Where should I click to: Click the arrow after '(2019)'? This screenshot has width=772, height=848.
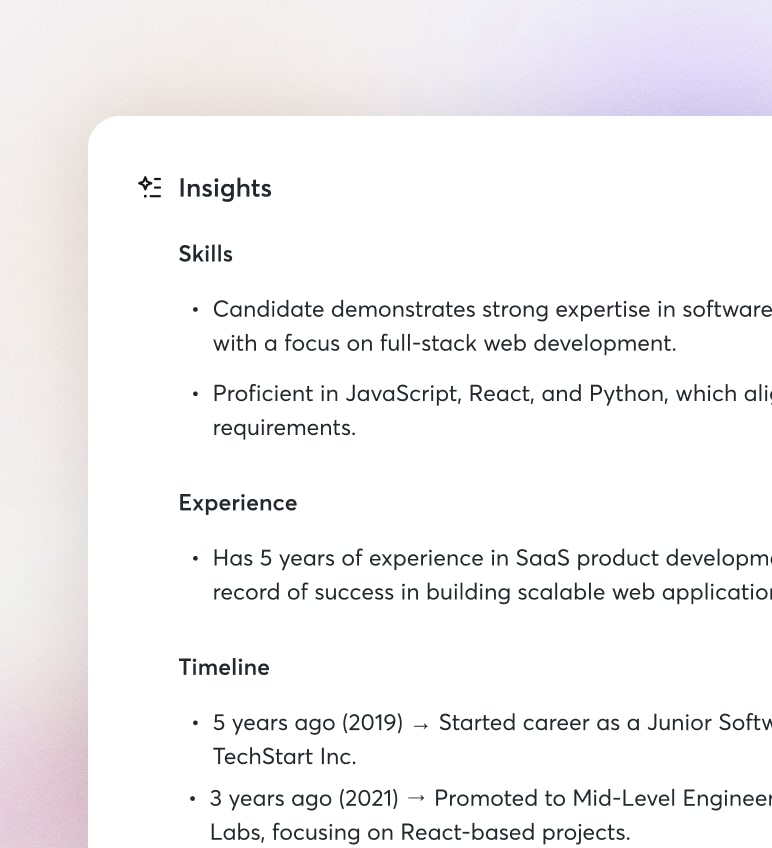[x=421, y=723]
